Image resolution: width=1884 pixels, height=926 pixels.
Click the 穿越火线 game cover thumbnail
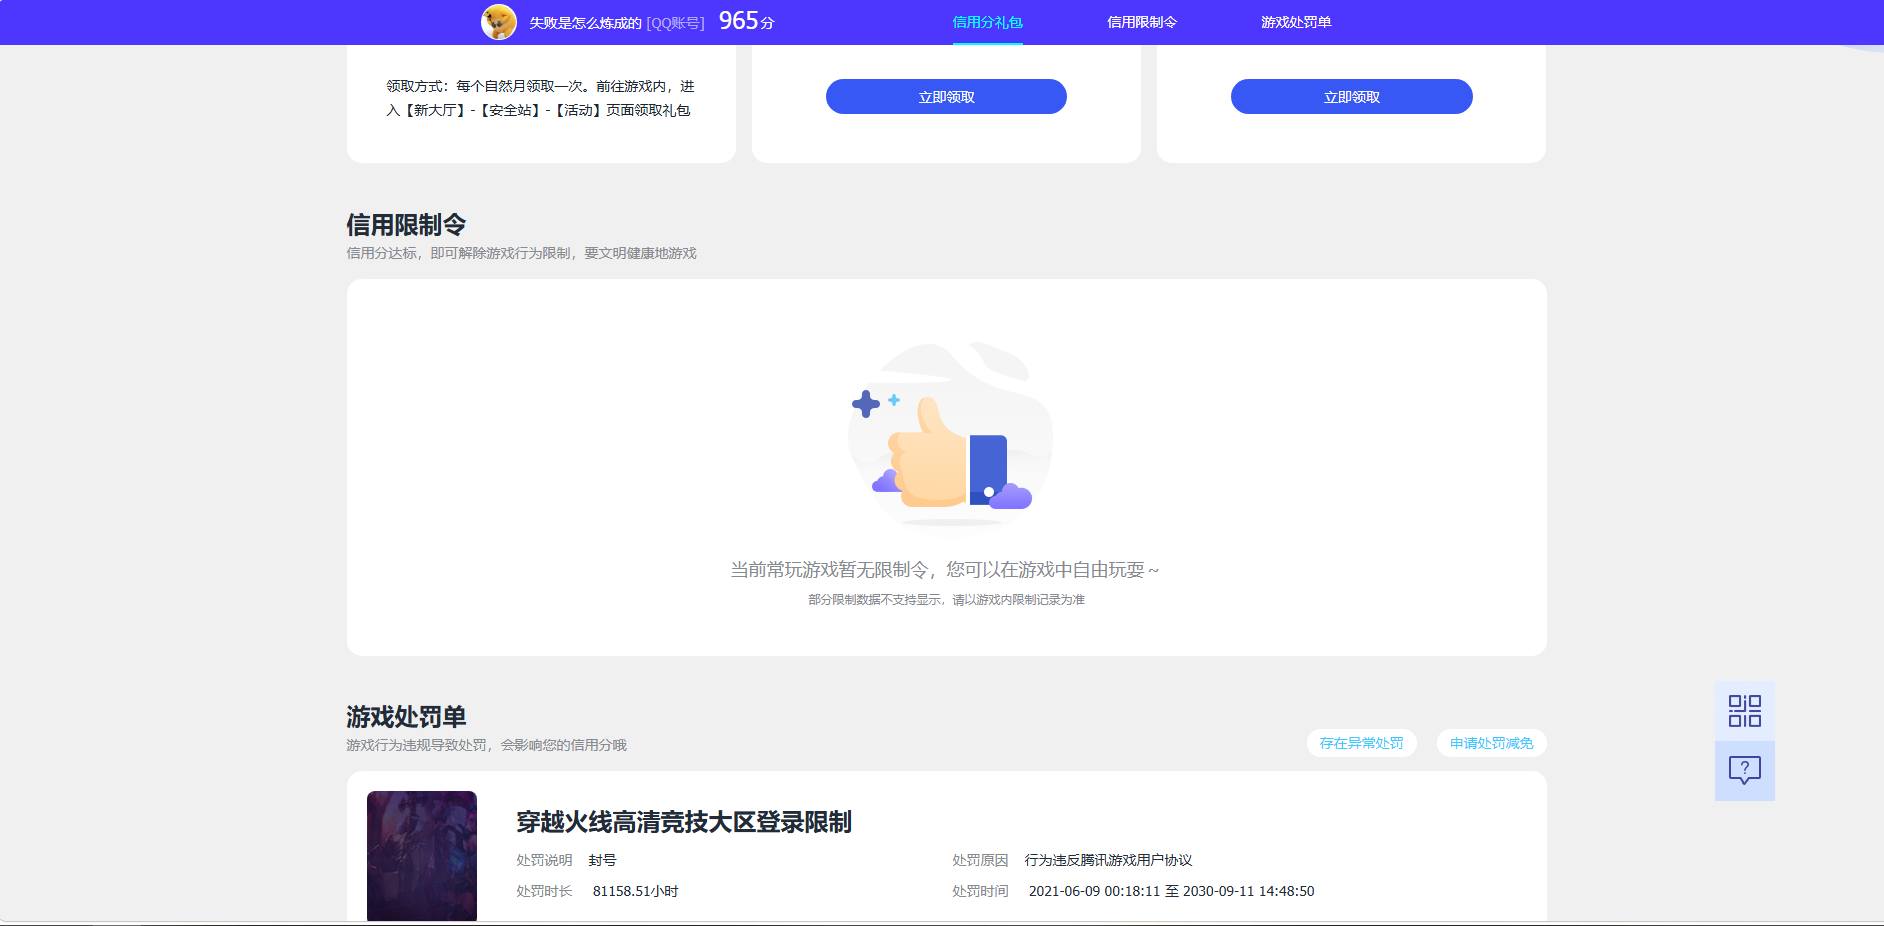pos(422,856)
